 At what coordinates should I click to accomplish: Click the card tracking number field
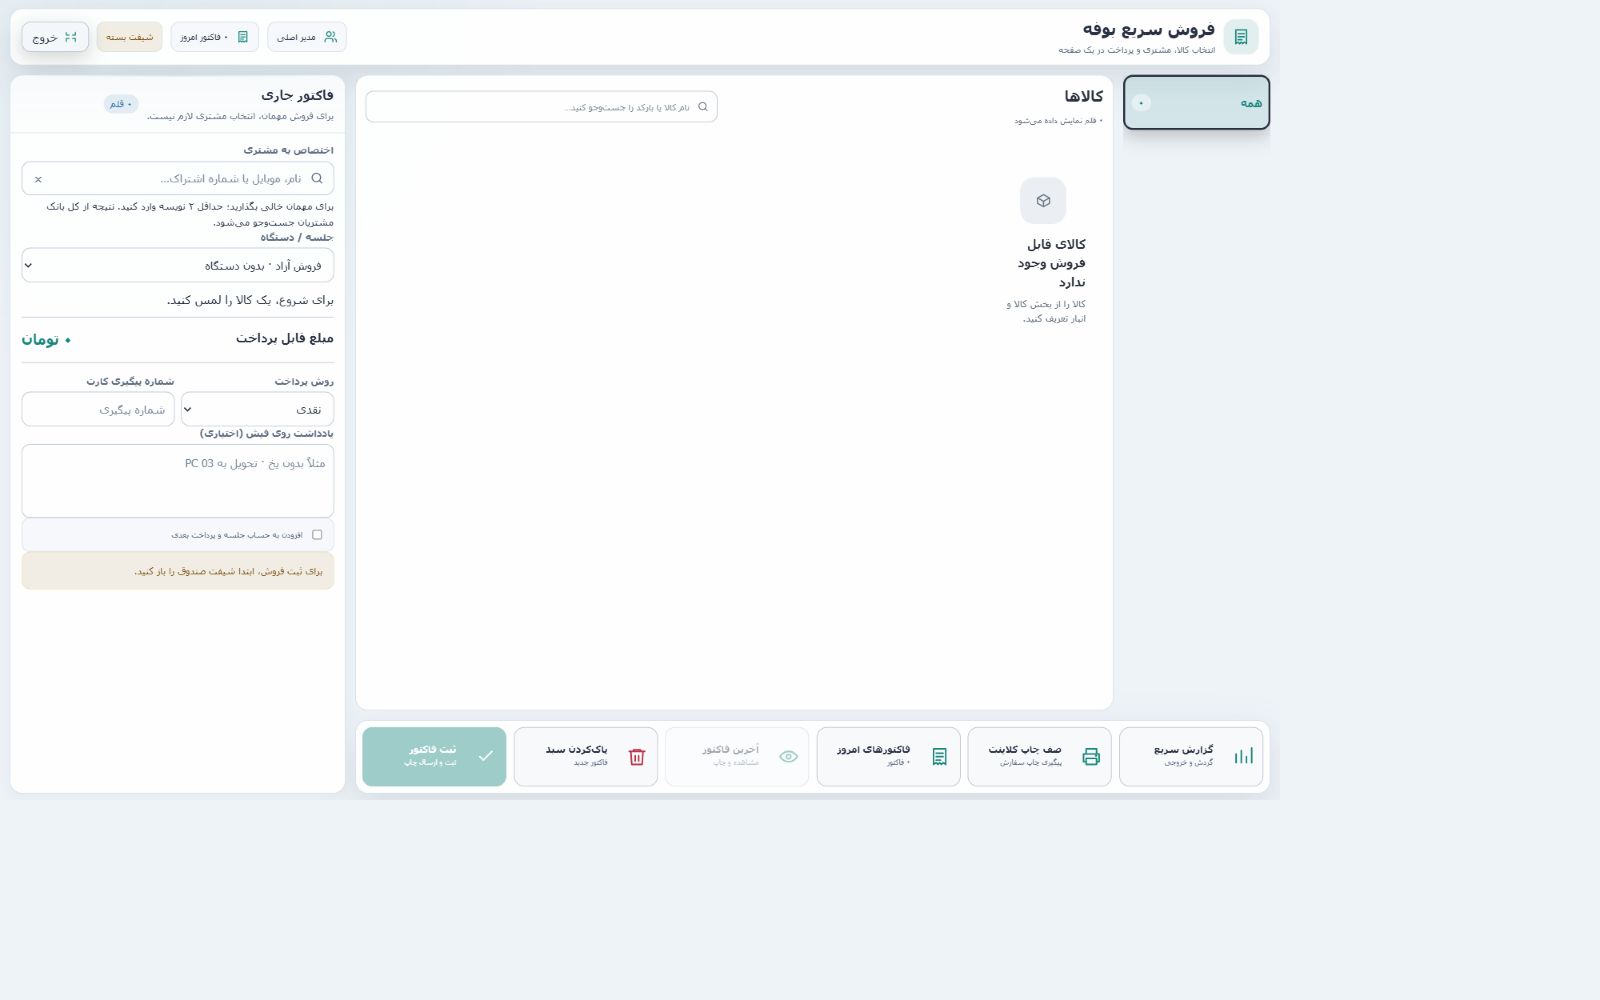pyautogui.click(x=98, y=409)
